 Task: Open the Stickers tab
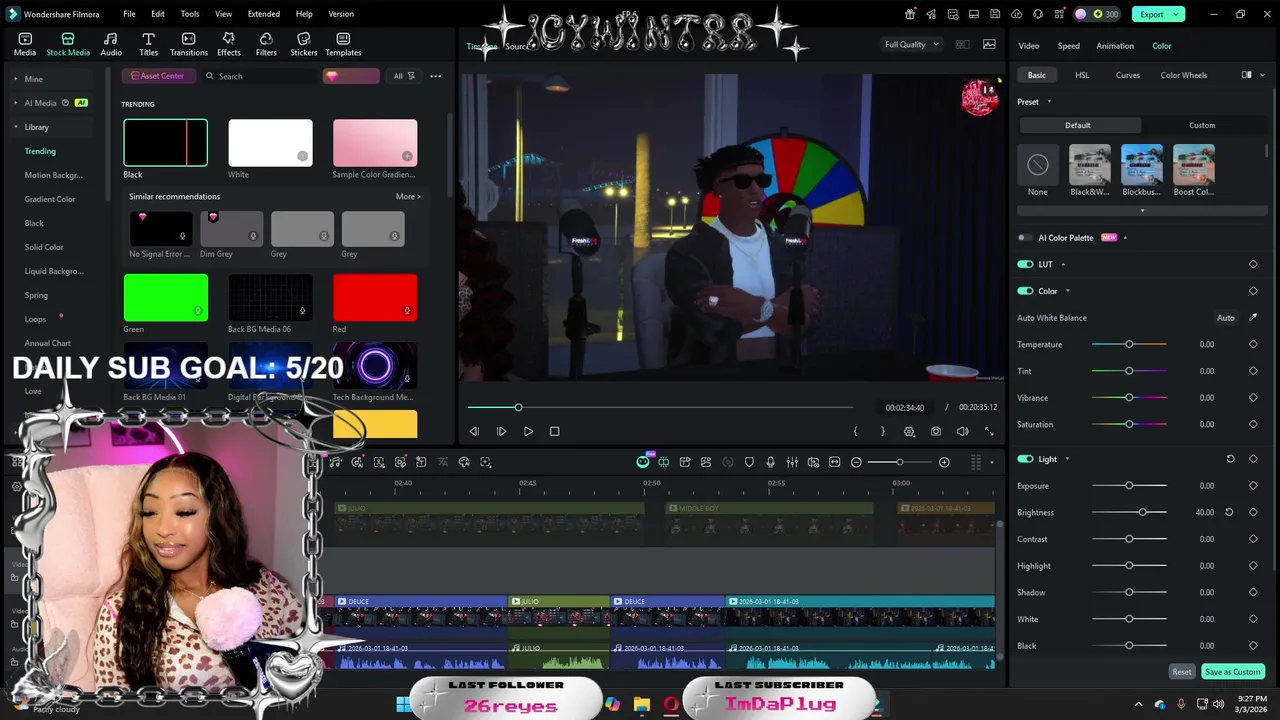(304, 44)
